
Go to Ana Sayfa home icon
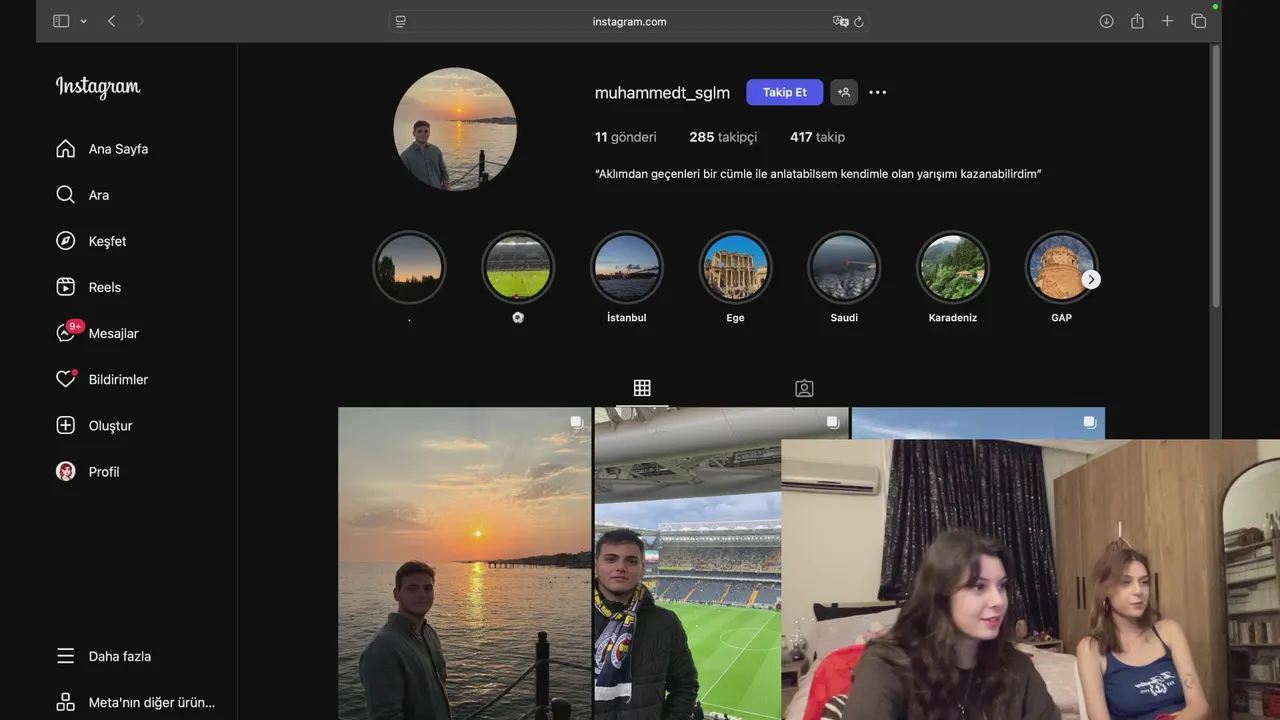pyautogui.click(x=66, y=149)
